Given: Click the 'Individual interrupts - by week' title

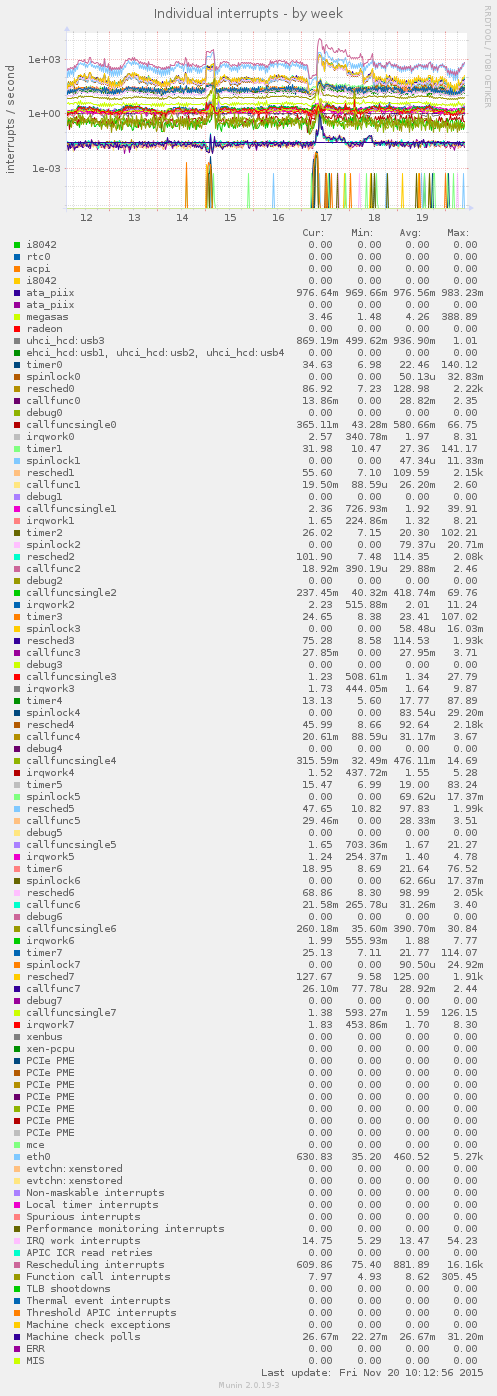Looking at the screenshot, I should (x=248, y=13).
